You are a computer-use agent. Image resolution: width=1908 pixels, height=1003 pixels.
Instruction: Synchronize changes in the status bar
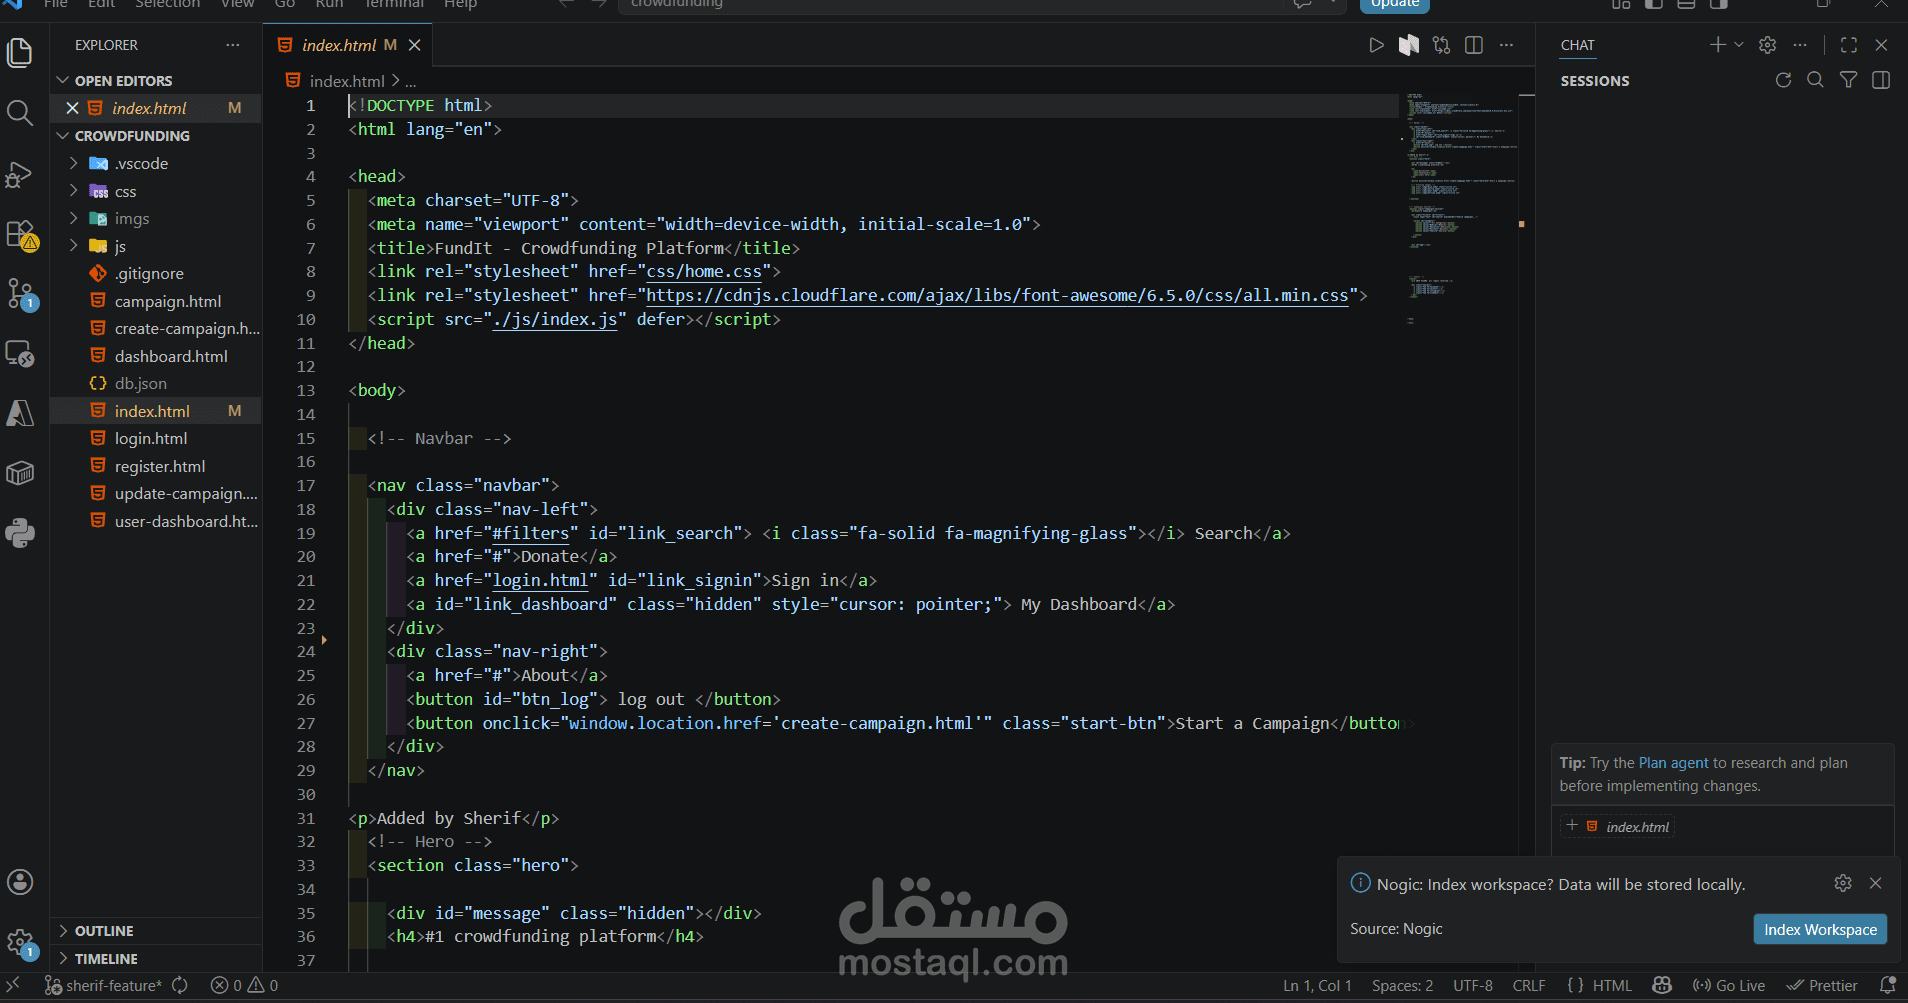coord(180,985)
